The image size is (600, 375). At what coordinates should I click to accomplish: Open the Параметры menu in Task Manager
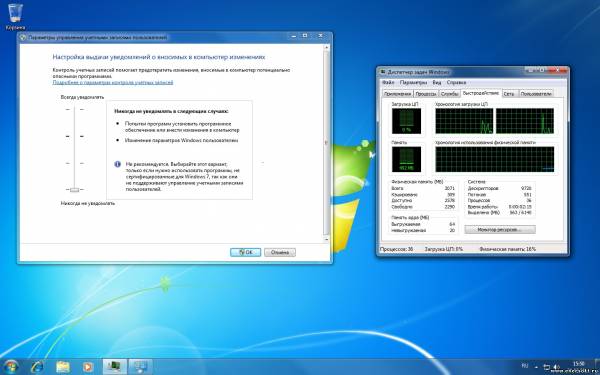point(413,82)
